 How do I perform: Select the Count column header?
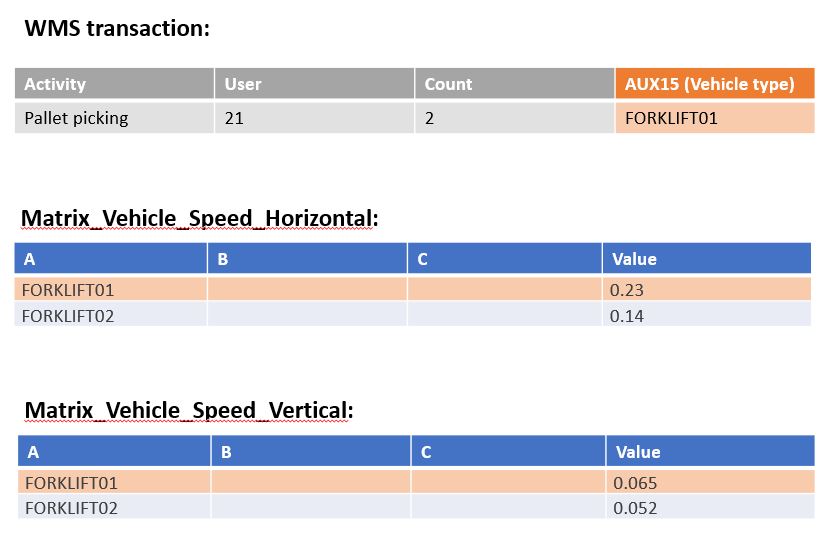(x=448, y=84)
